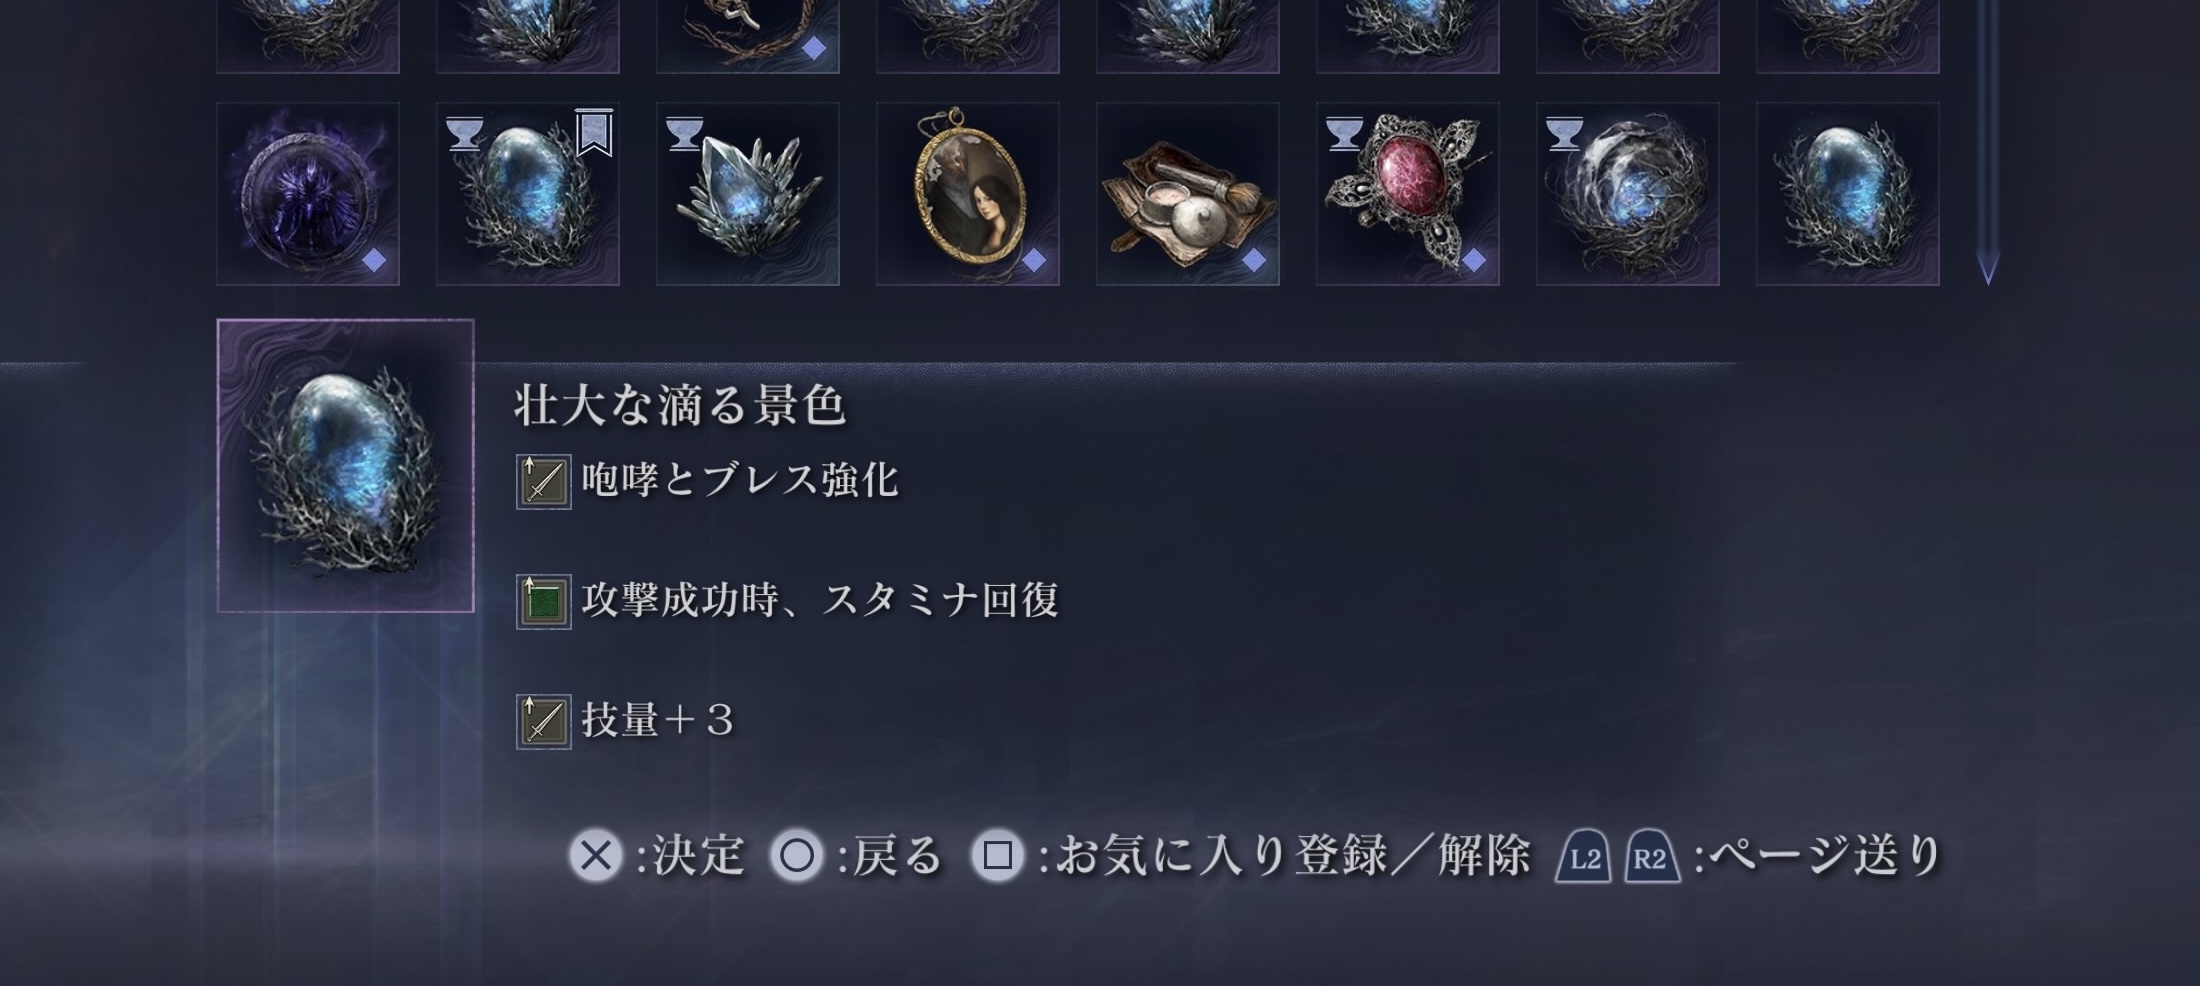
Task: Click the chalice marker on red brooch
Action: (x=1345, y=134)
